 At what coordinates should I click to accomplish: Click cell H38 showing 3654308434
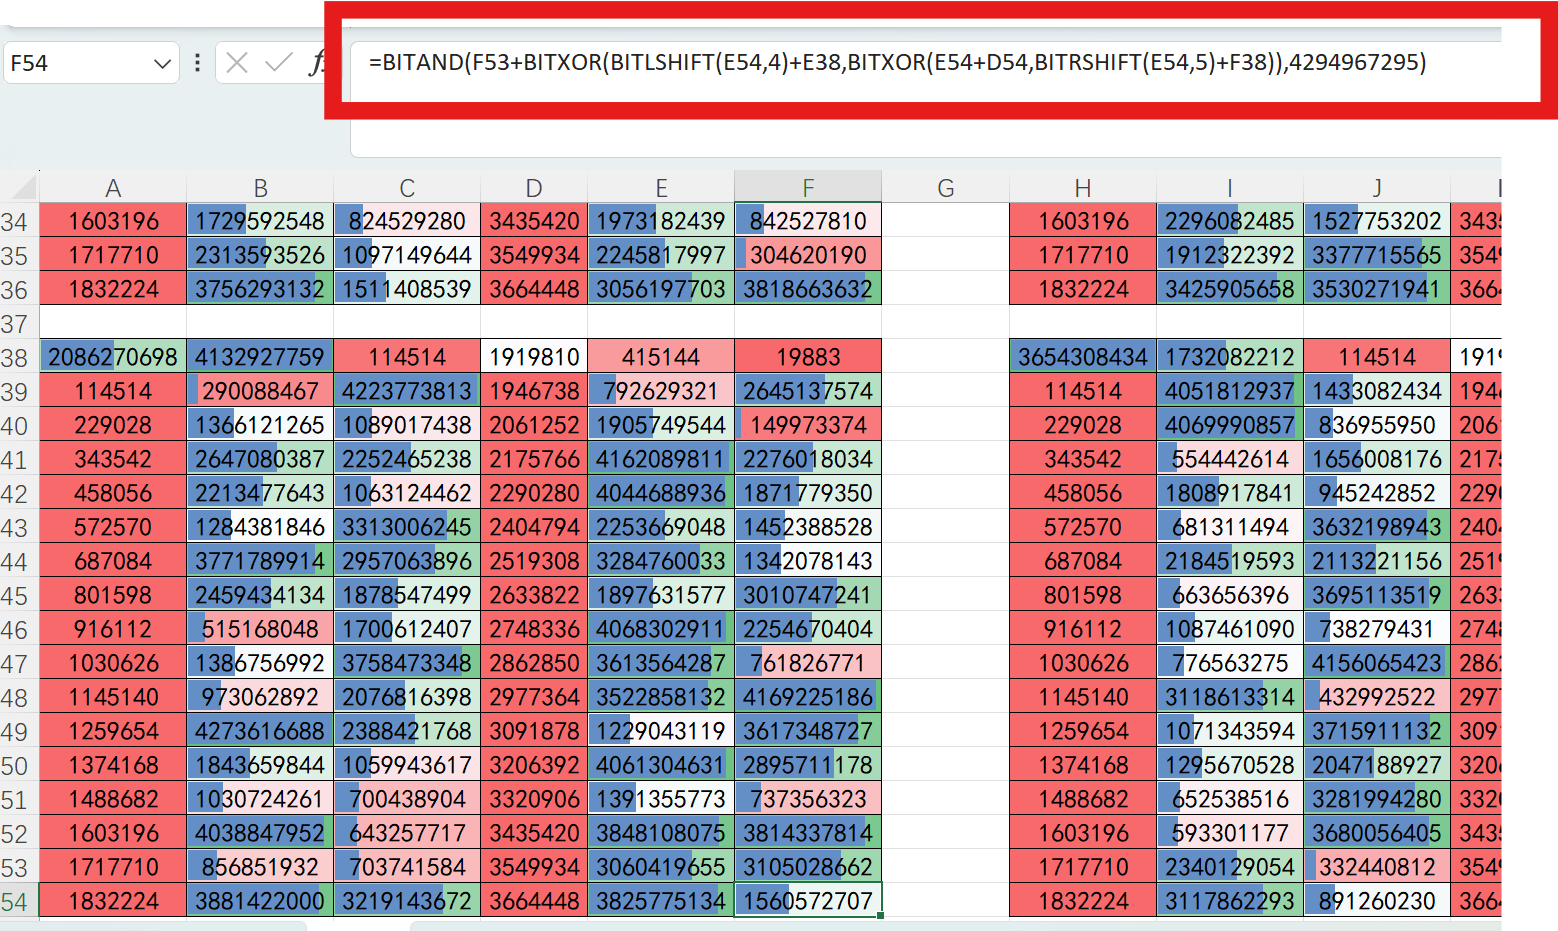(x=1082, y=357)
